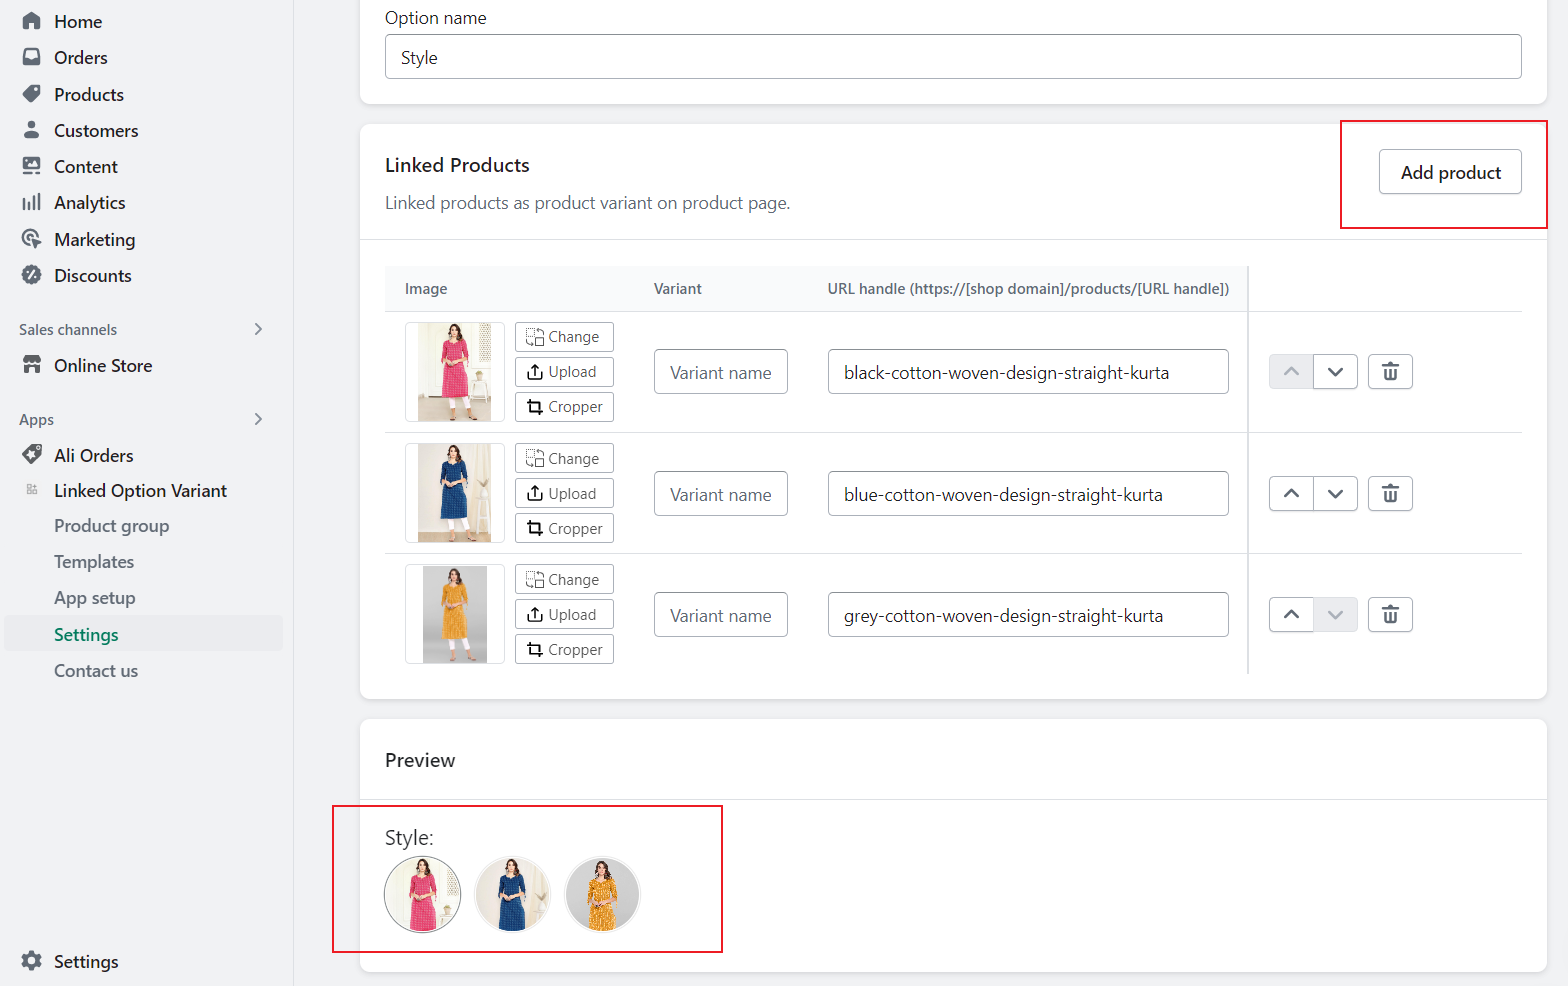This screenshot has height=986, width=1568.
Task: Select the yellow kurta preview swatch
Action: click(602, 894)
